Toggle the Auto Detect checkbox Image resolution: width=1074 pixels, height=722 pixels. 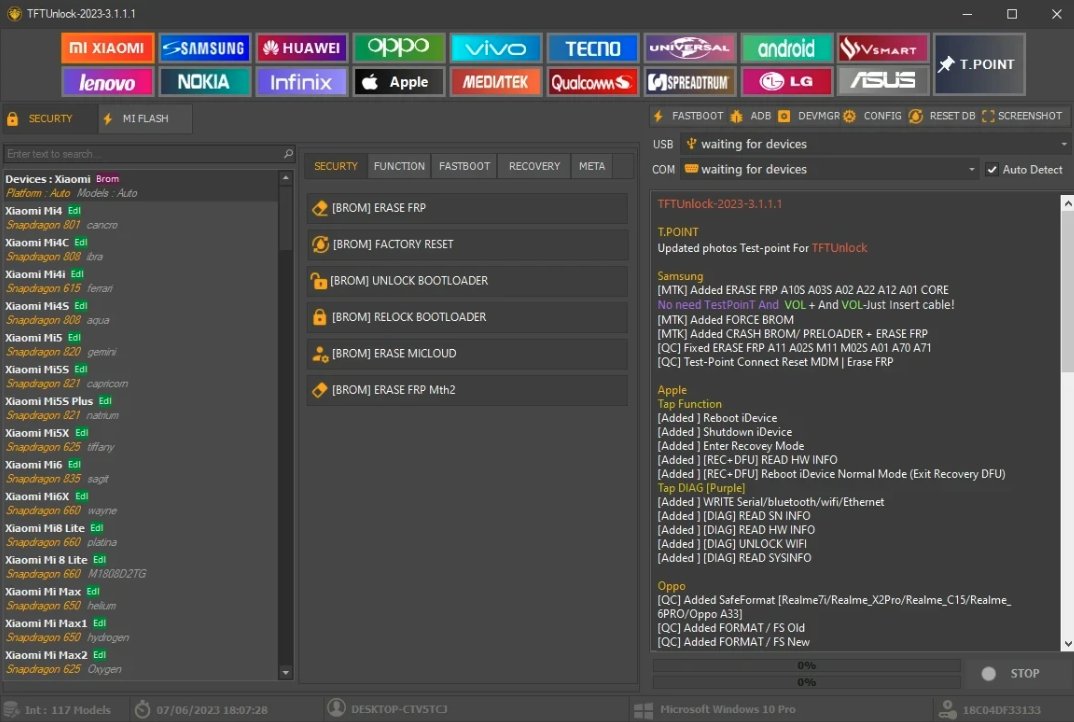coord(992,169)
